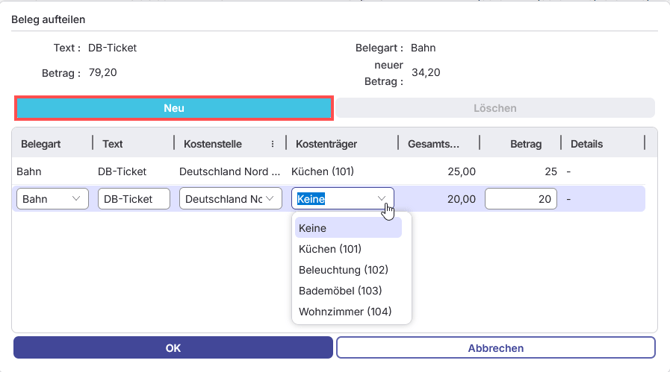Screen dimensions: 670x372
Task: Cancel the dialog with Abbrechen
Action: pyautogui.click(x=496, y=348)
